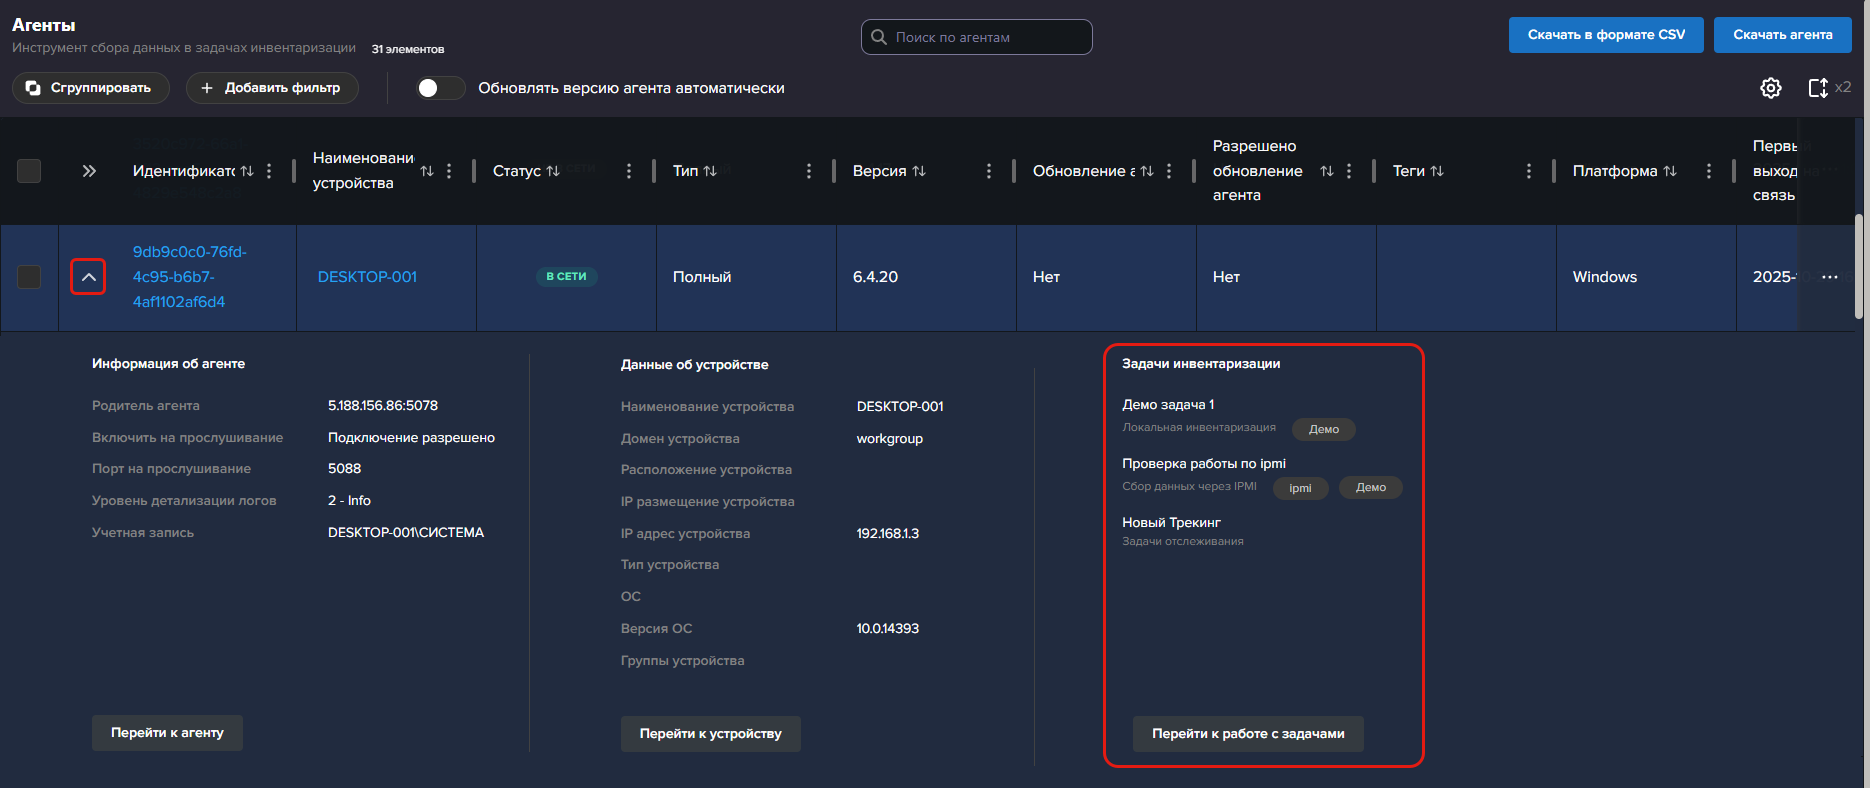Viewport: 1870px width, 788px height.
Task: Click the Демо tag under Демо задача 1
Action: pos(1323,429)
